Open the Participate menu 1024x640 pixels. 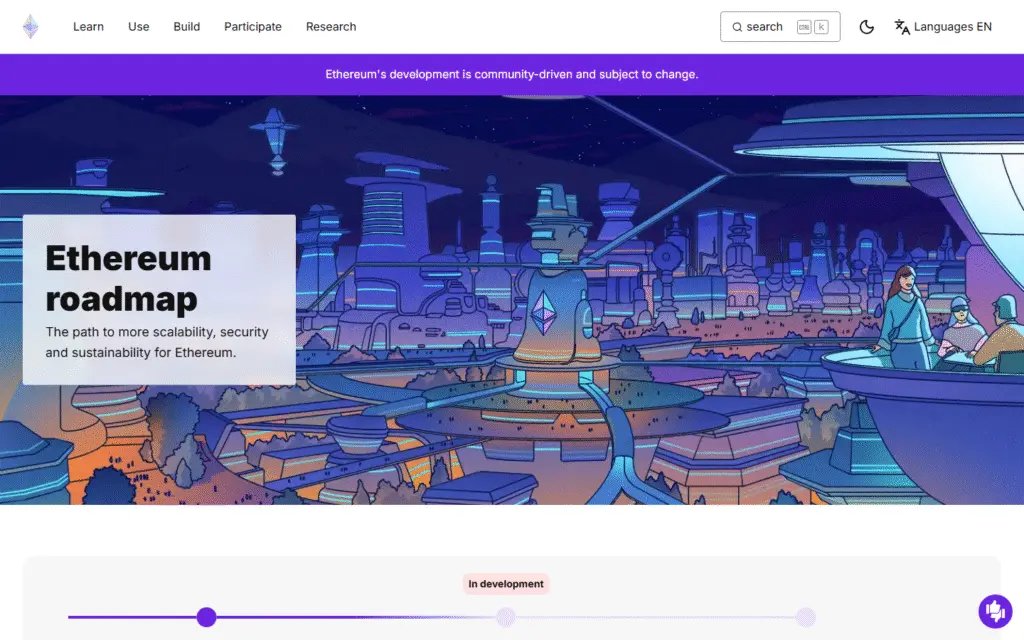[x=253, y=27]
